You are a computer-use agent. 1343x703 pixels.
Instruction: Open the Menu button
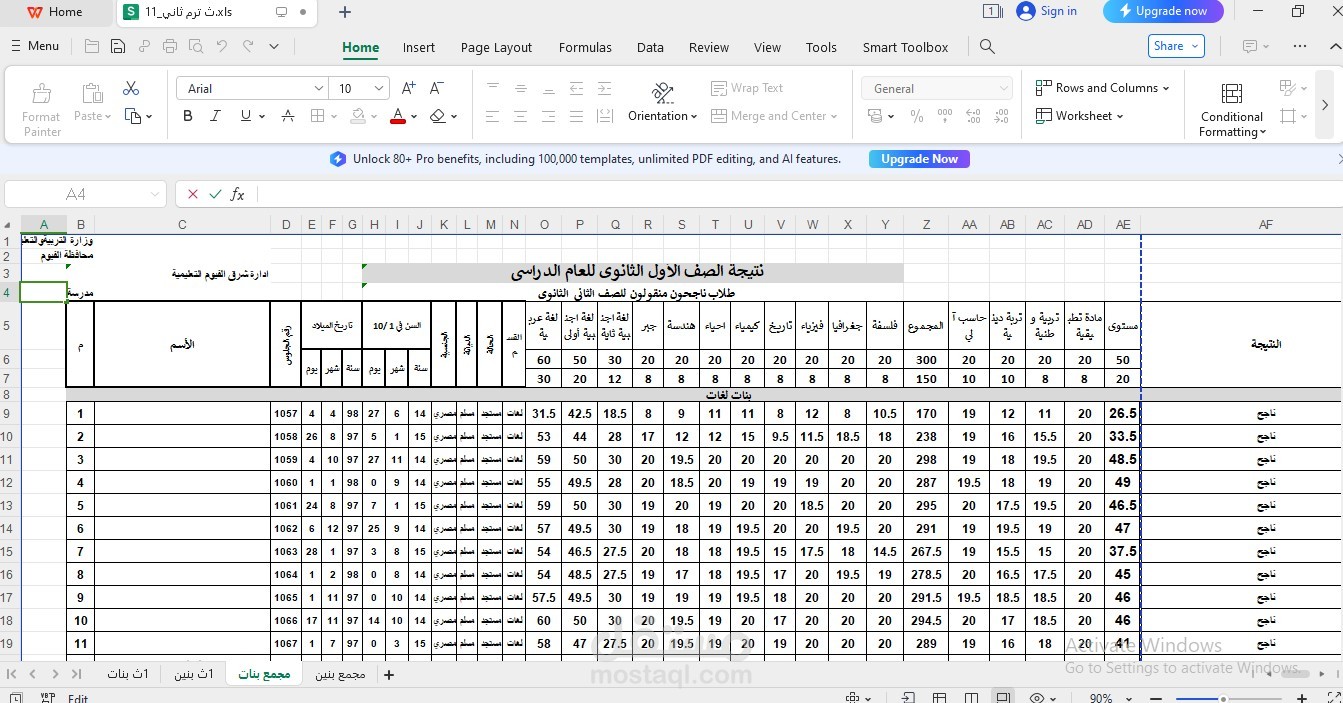[34, 46]
